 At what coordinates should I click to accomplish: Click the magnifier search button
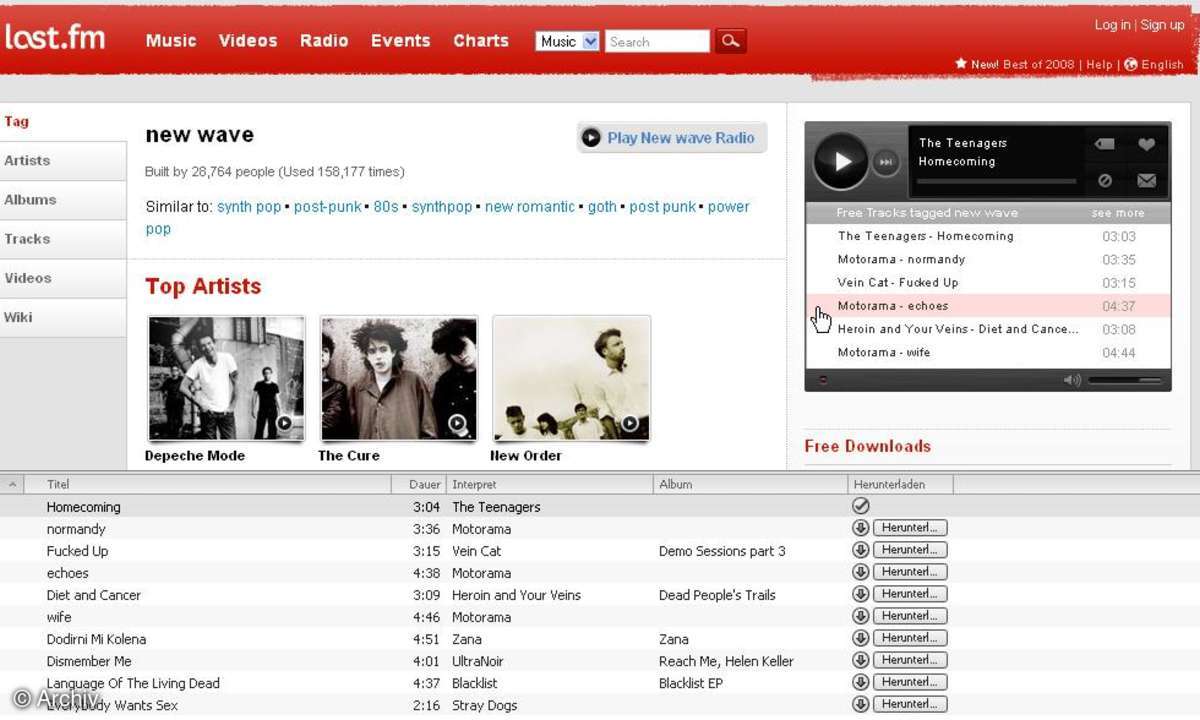click(x=731, y=41)
